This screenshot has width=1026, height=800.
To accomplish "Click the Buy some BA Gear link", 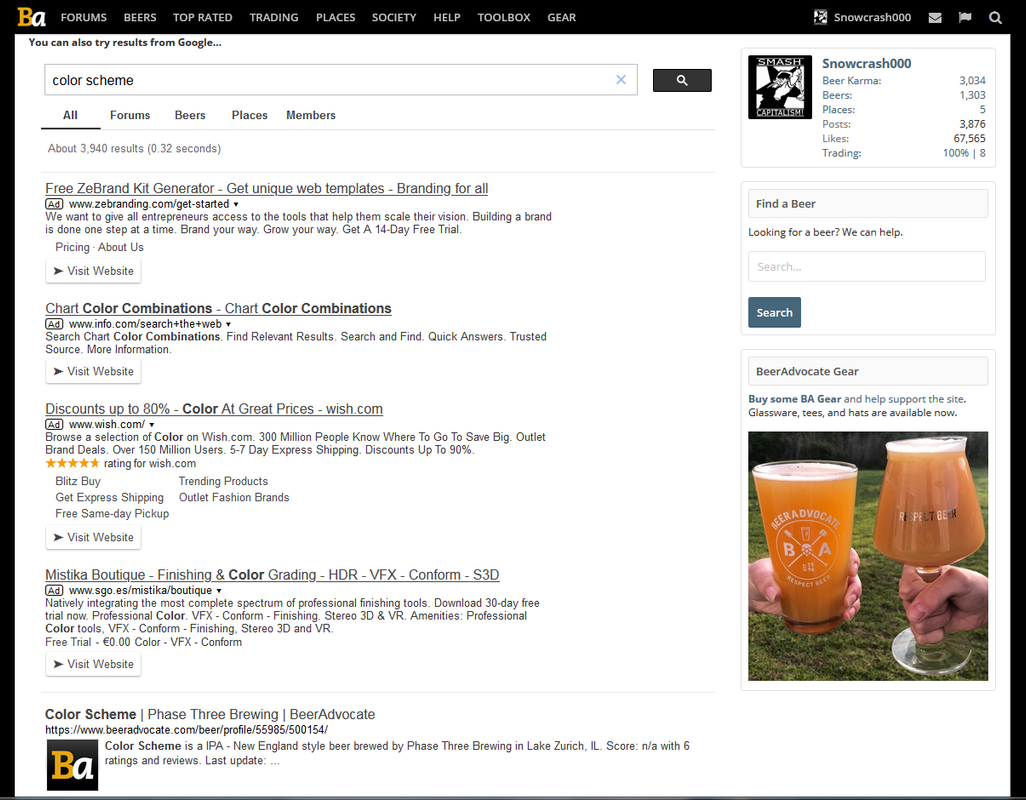I will click(794, 399).
